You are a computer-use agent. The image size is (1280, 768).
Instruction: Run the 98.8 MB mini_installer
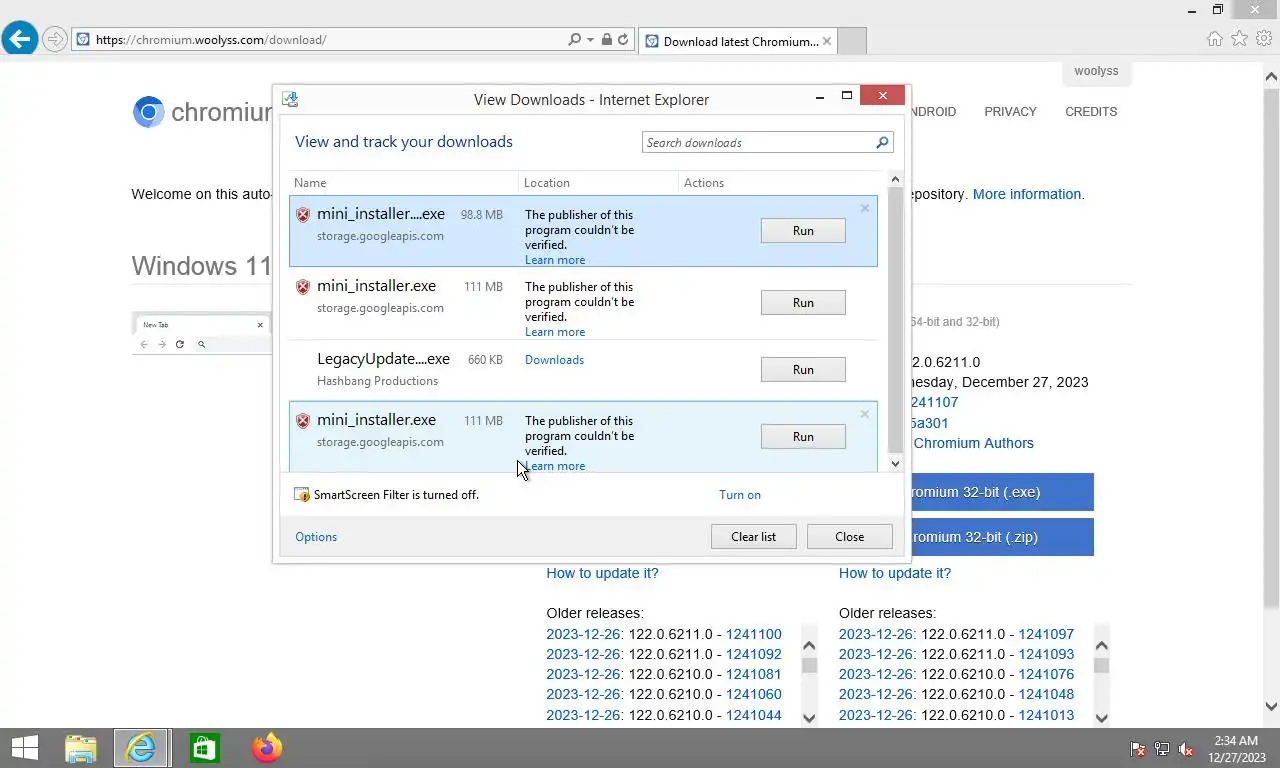(x=803, y=231)
